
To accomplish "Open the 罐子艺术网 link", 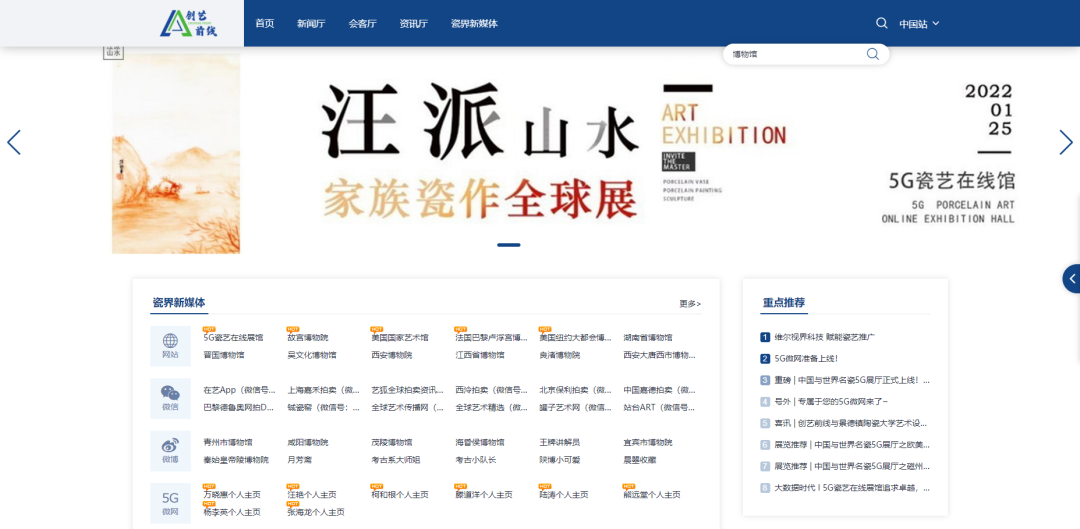I will coord(575,408).
